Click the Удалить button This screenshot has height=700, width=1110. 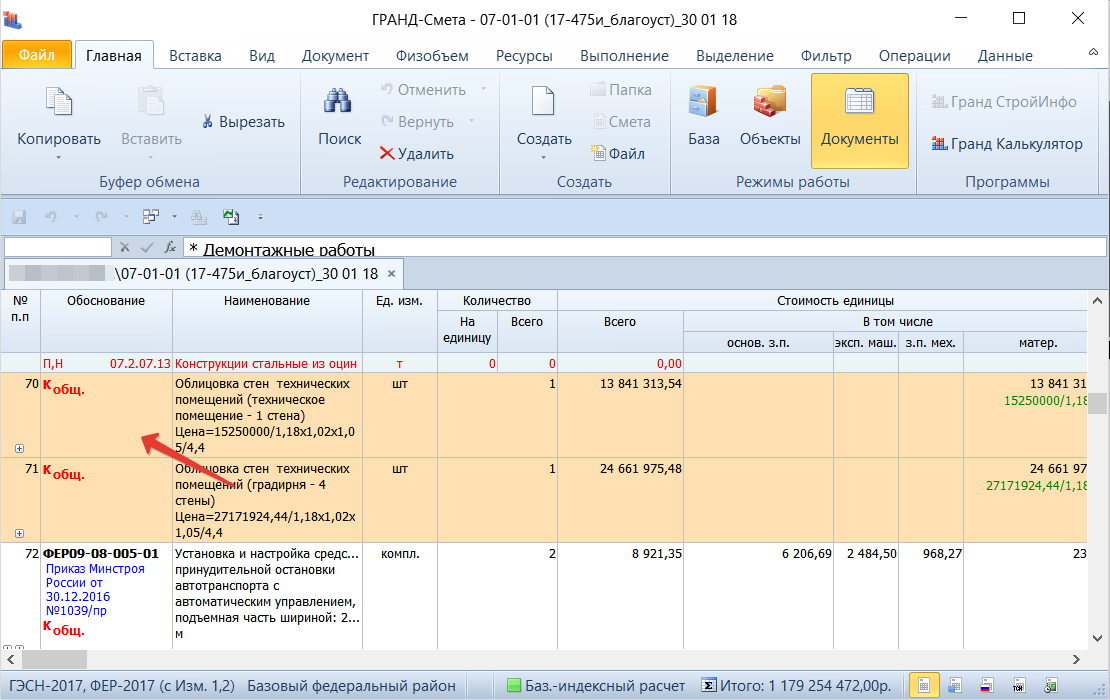pyautogui.click(x=416, y=154)
